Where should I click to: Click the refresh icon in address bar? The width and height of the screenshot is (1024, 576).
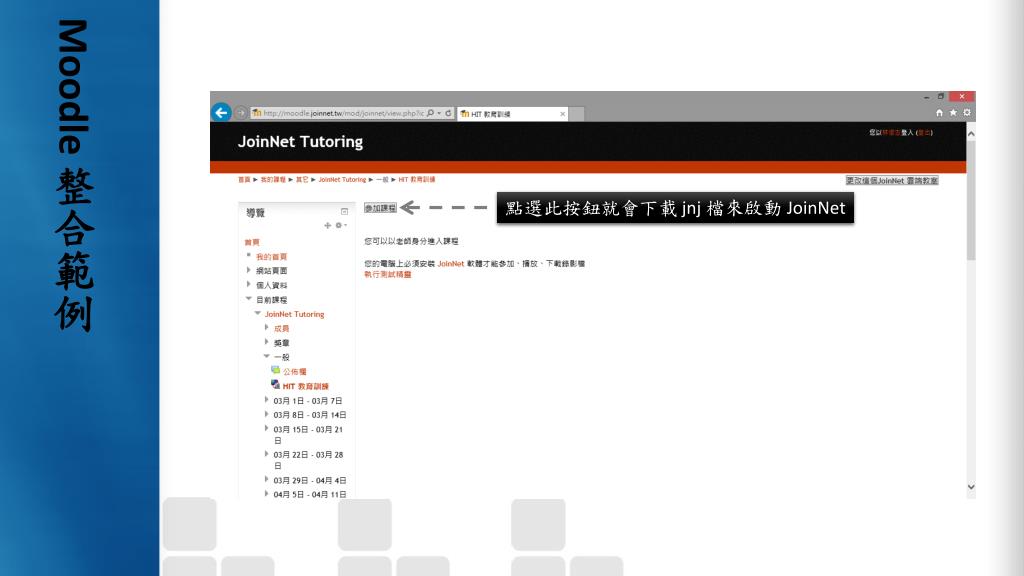point(448,113)
